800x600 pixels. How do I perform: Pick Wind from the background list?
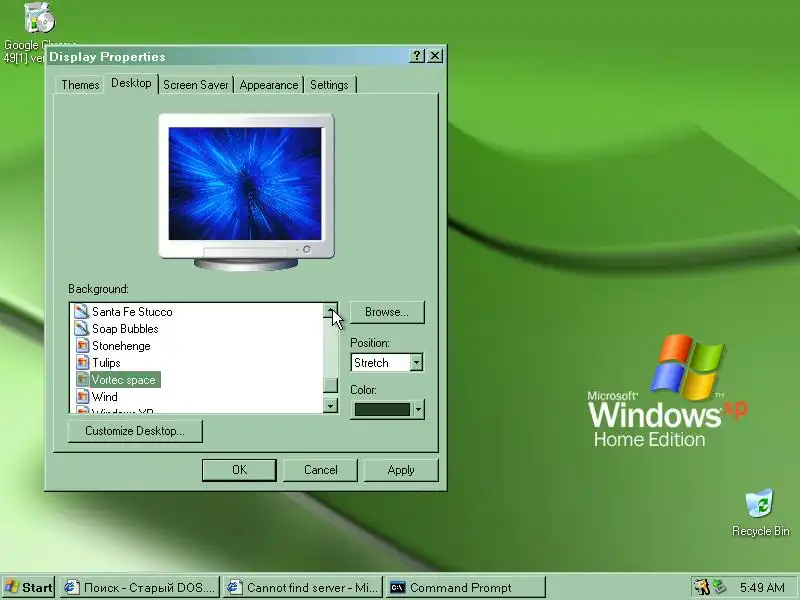105,397
